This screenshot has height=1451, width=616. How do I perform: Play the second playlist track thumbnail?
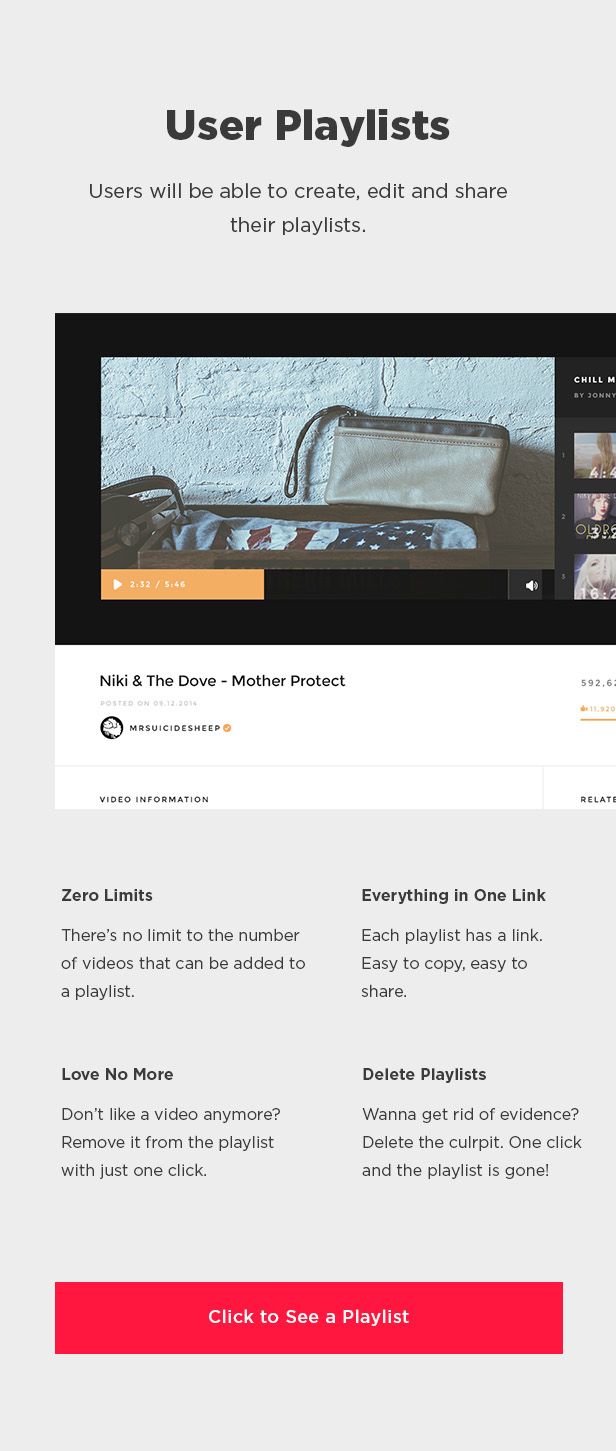tap(594, 516)
